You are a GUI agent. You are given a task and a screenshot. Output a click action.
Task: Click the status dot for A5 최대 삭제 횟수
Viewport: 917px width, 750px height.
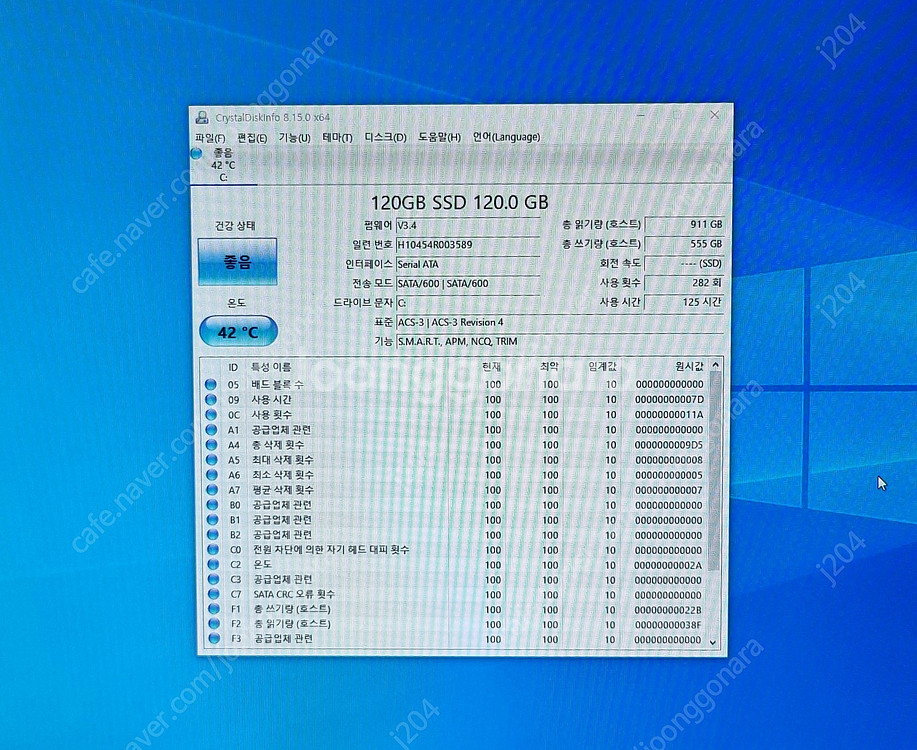click(211, 460)
